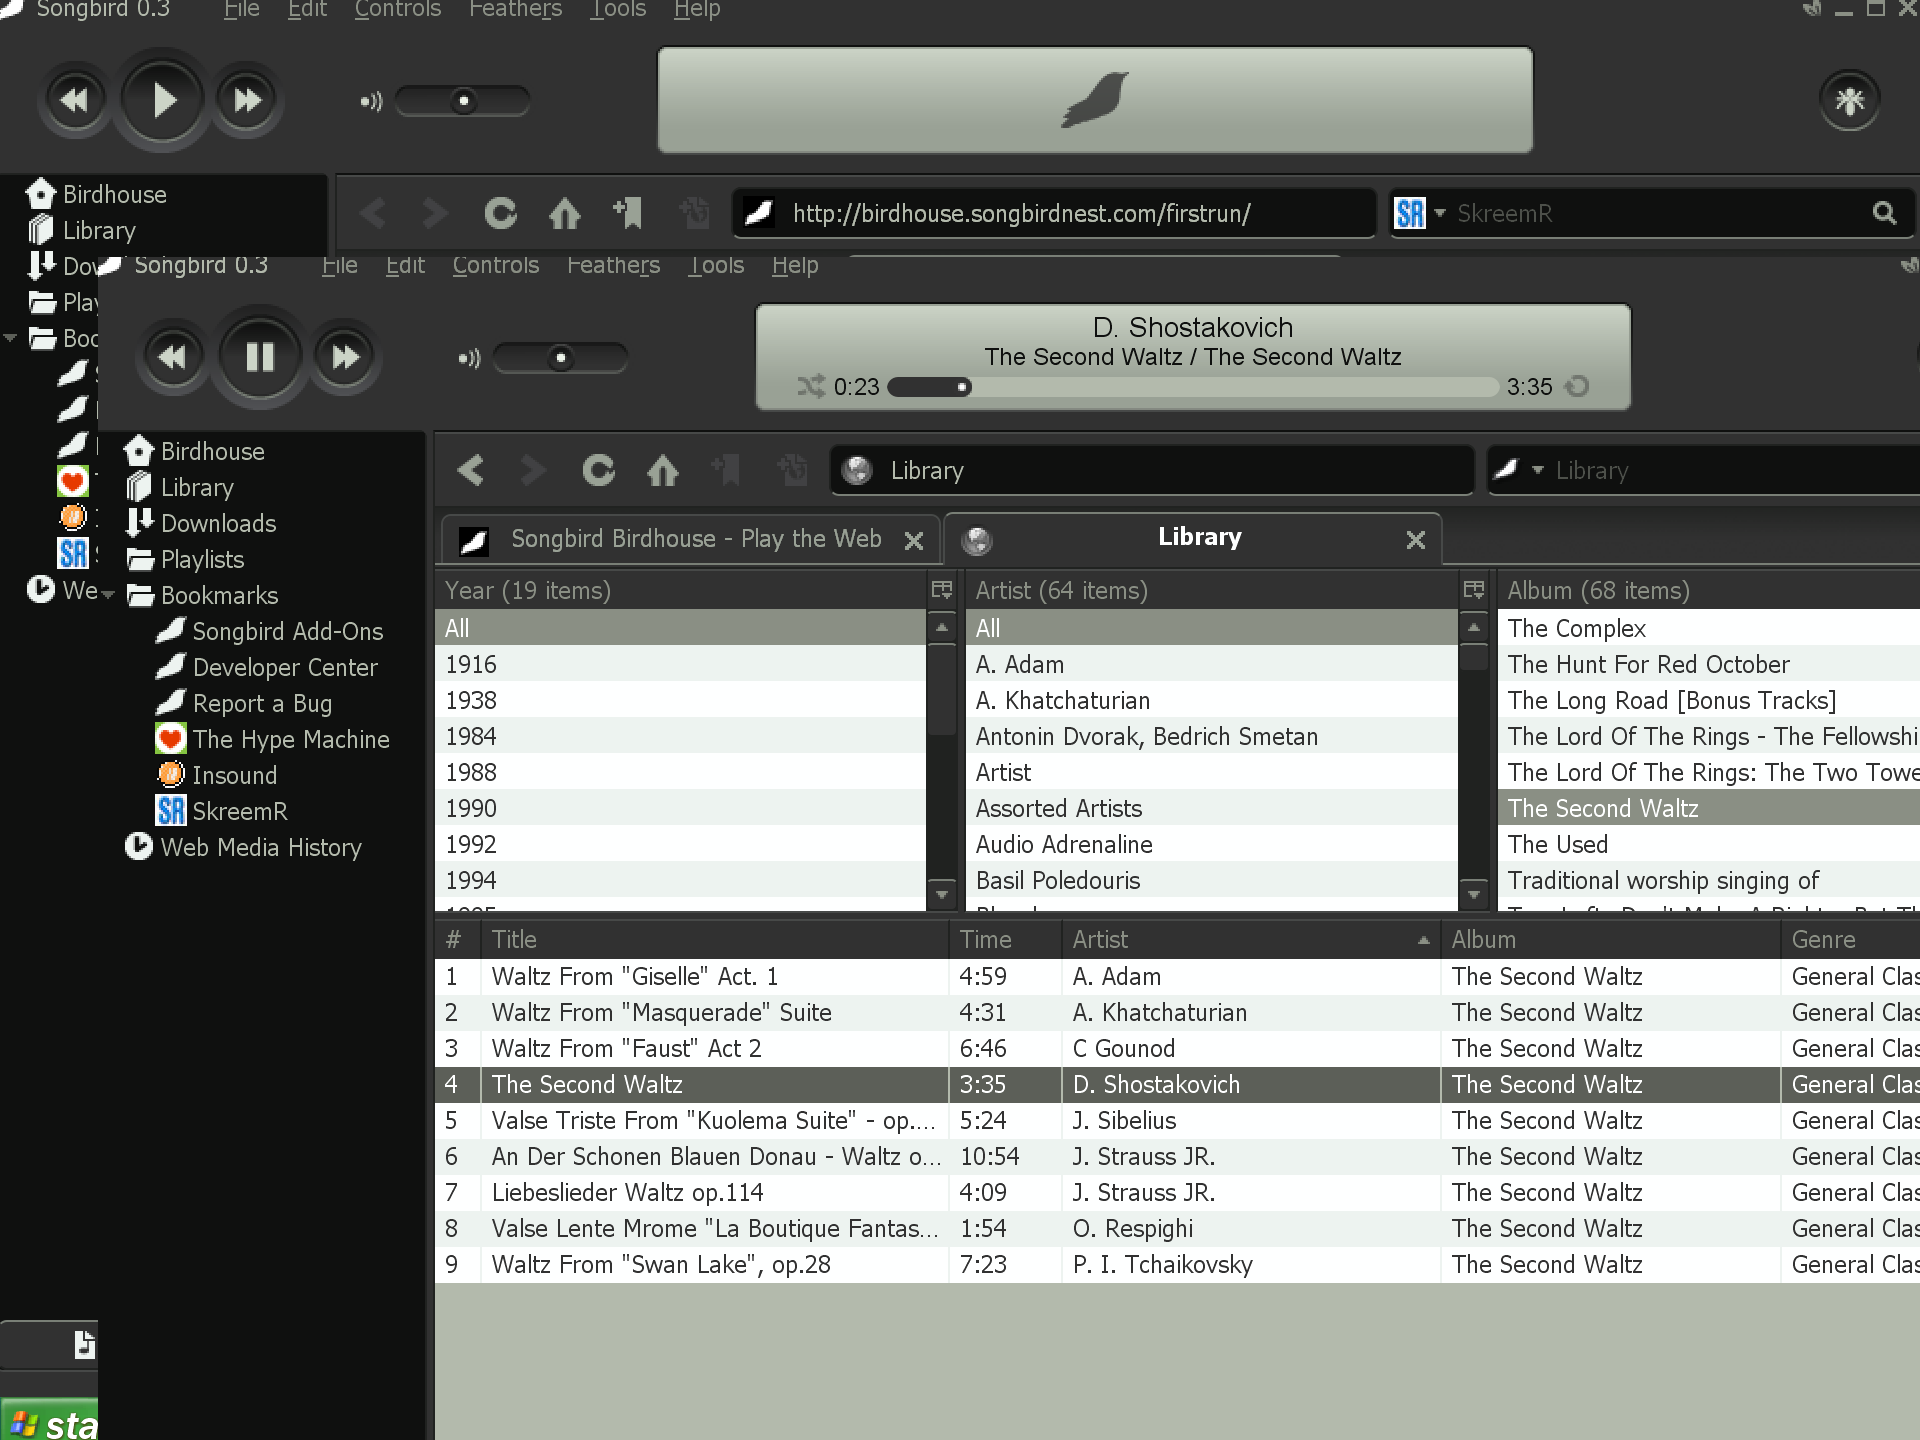This screenshot has height=1440, width=1920.
Task: Pause playback in the front Songbird window
Action: (260, 357)
